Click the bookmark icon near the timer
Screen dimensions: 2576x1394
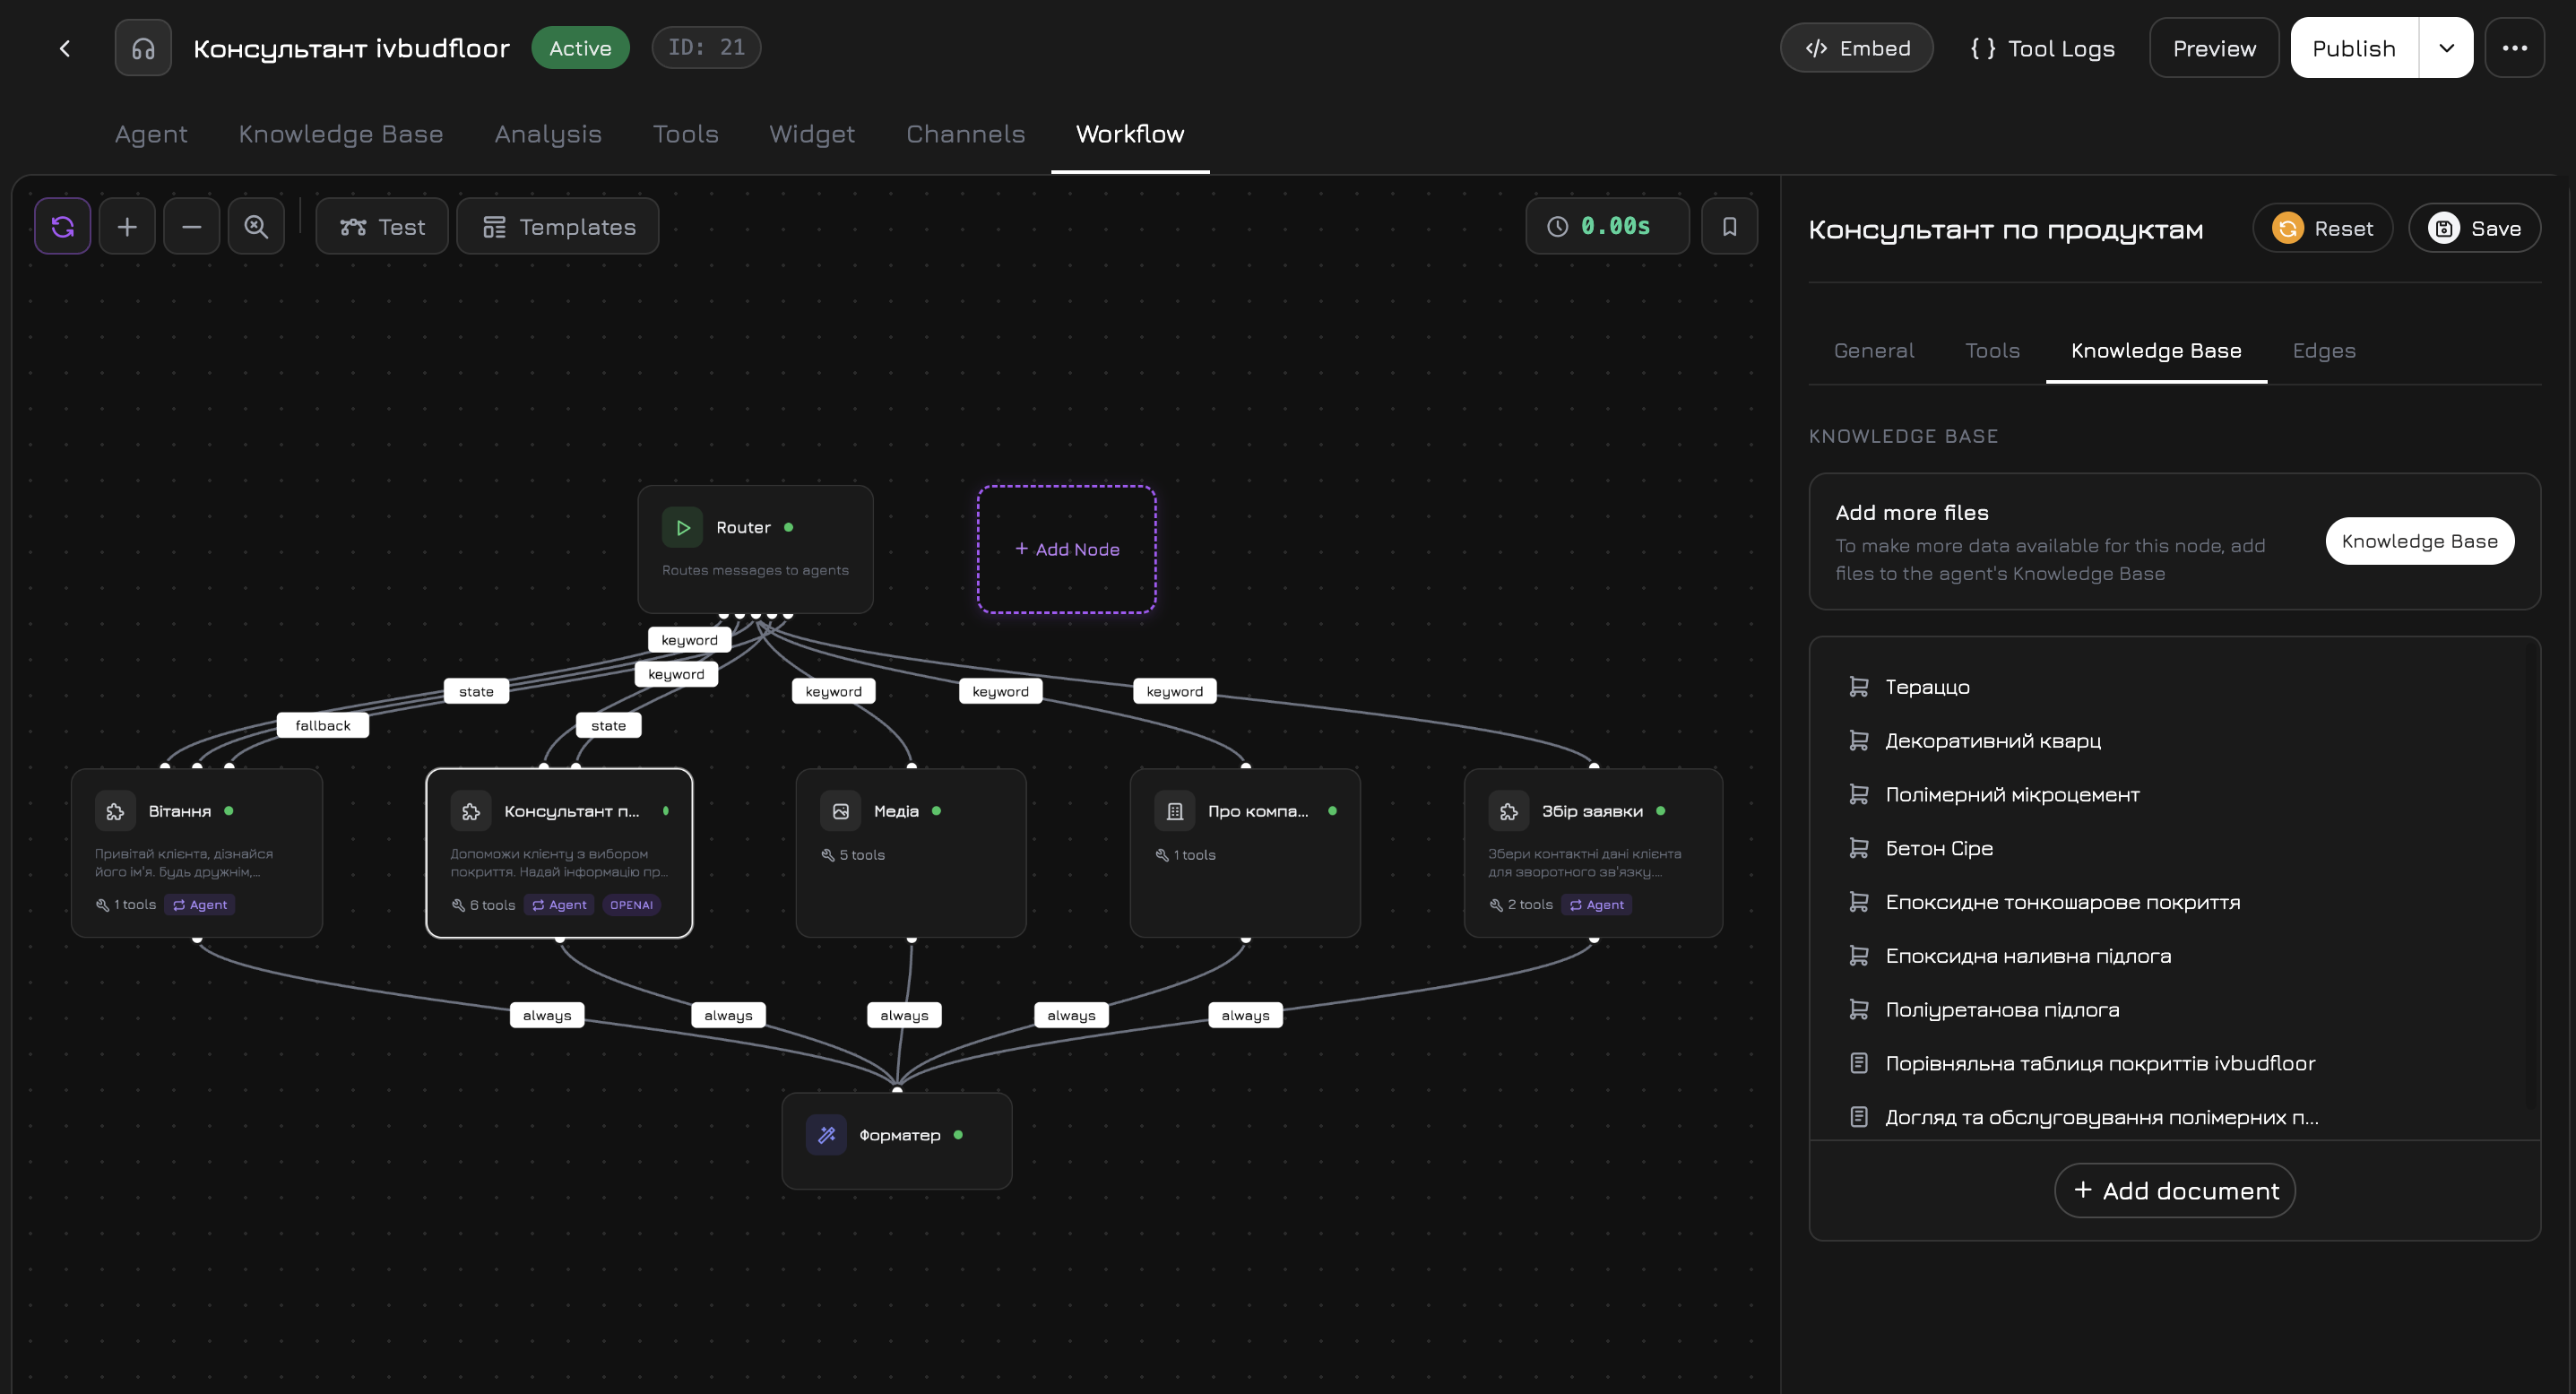click(x=1729, y=226)
